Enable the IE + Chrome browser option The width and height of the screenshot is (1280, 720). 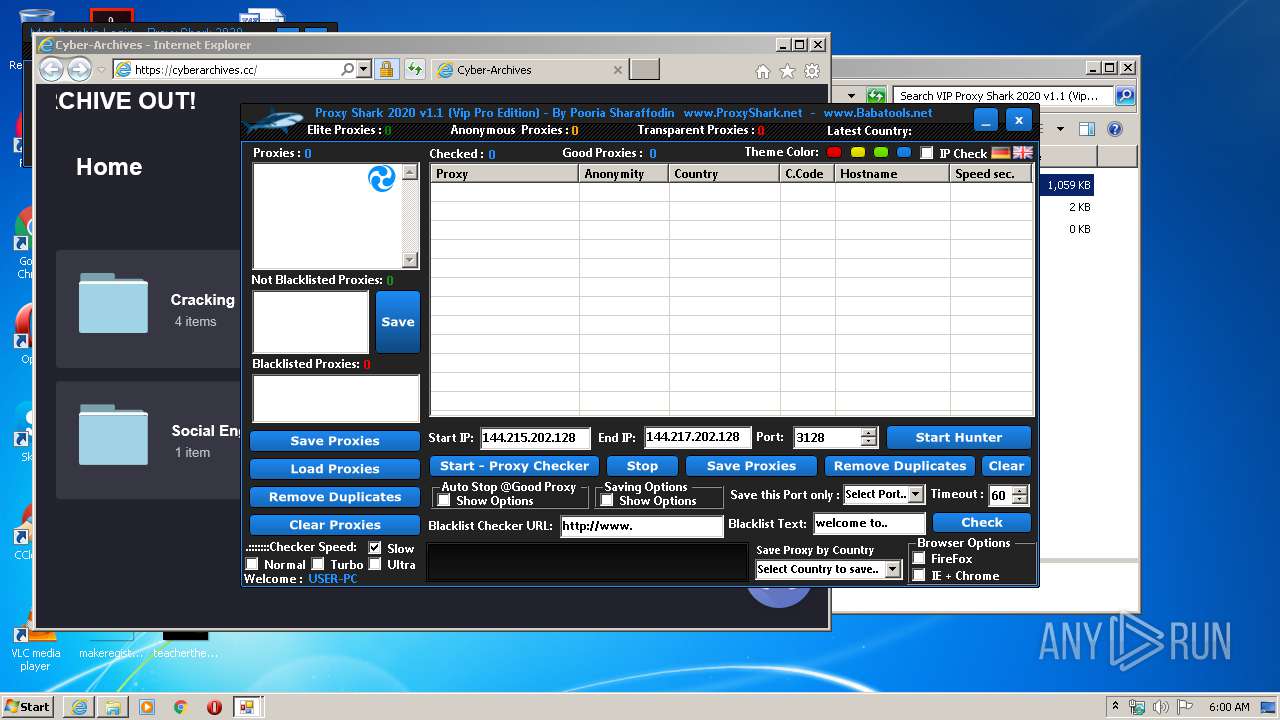click(919, 575)
